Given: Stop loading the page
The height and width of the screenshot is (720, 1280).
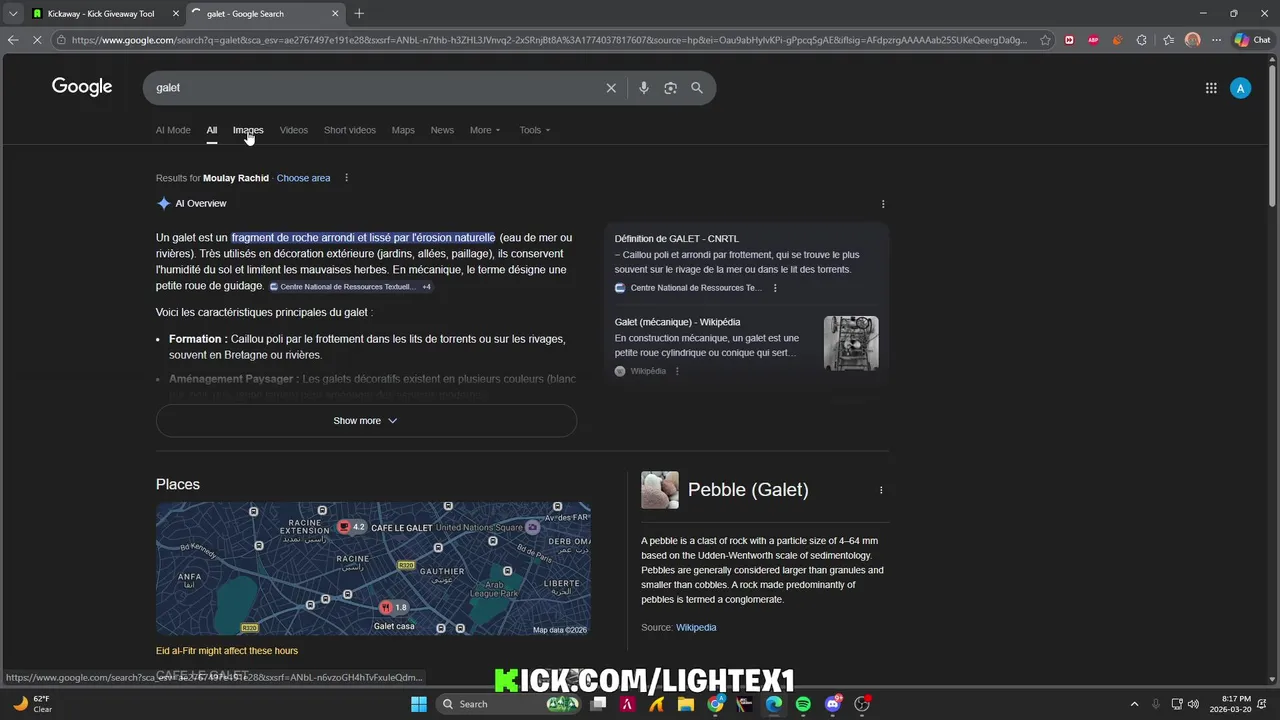Looking at the screenshot, I should (x=37, y=40).
